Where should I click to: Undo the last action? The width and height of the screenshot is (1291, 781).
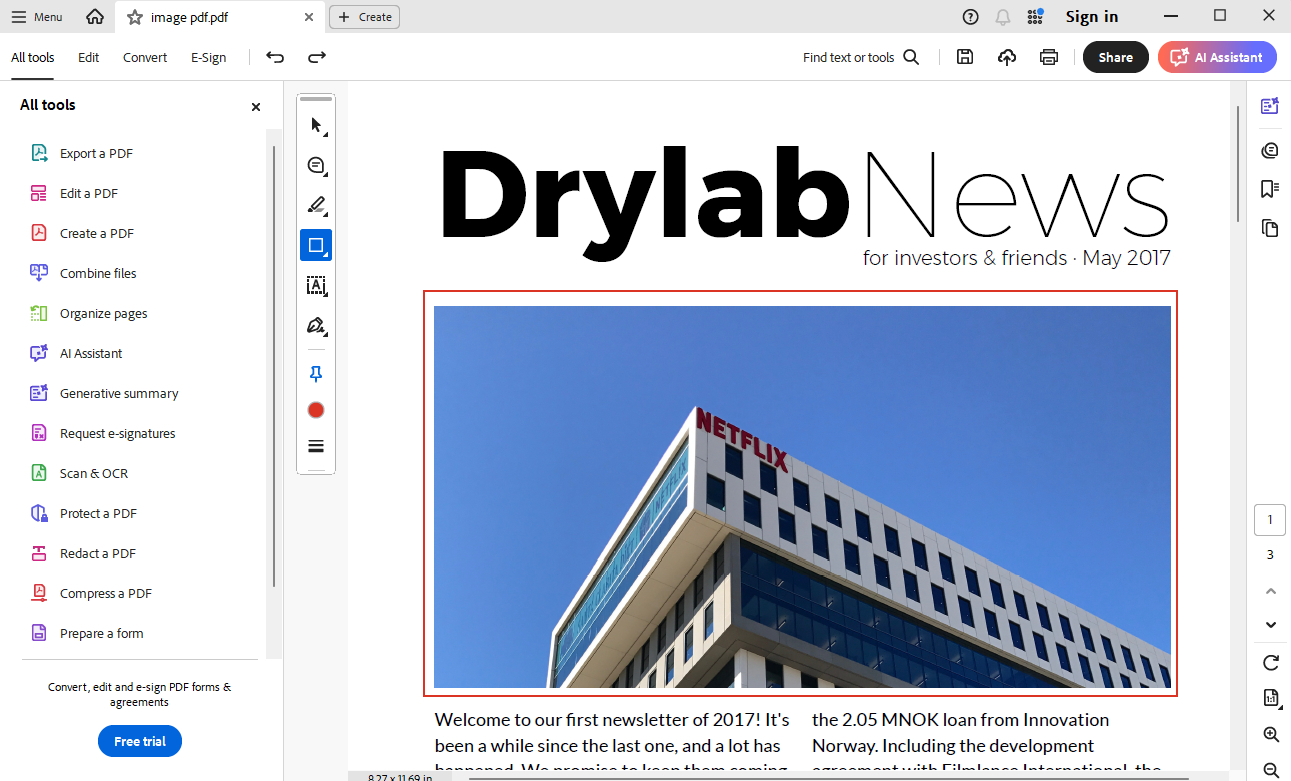pos(275,57)
